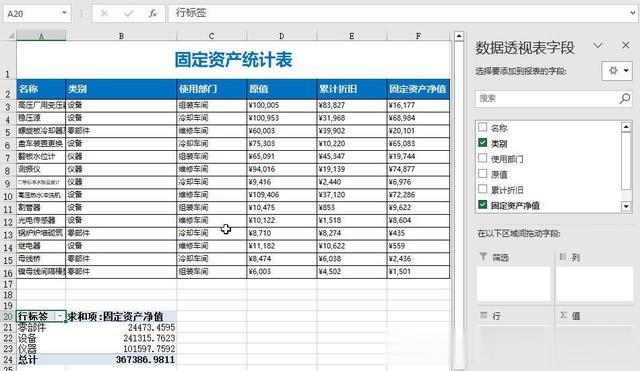640x371 pixels.
Task: Check the 使用部门 field checkbox
Action: (x=482, y=158)
